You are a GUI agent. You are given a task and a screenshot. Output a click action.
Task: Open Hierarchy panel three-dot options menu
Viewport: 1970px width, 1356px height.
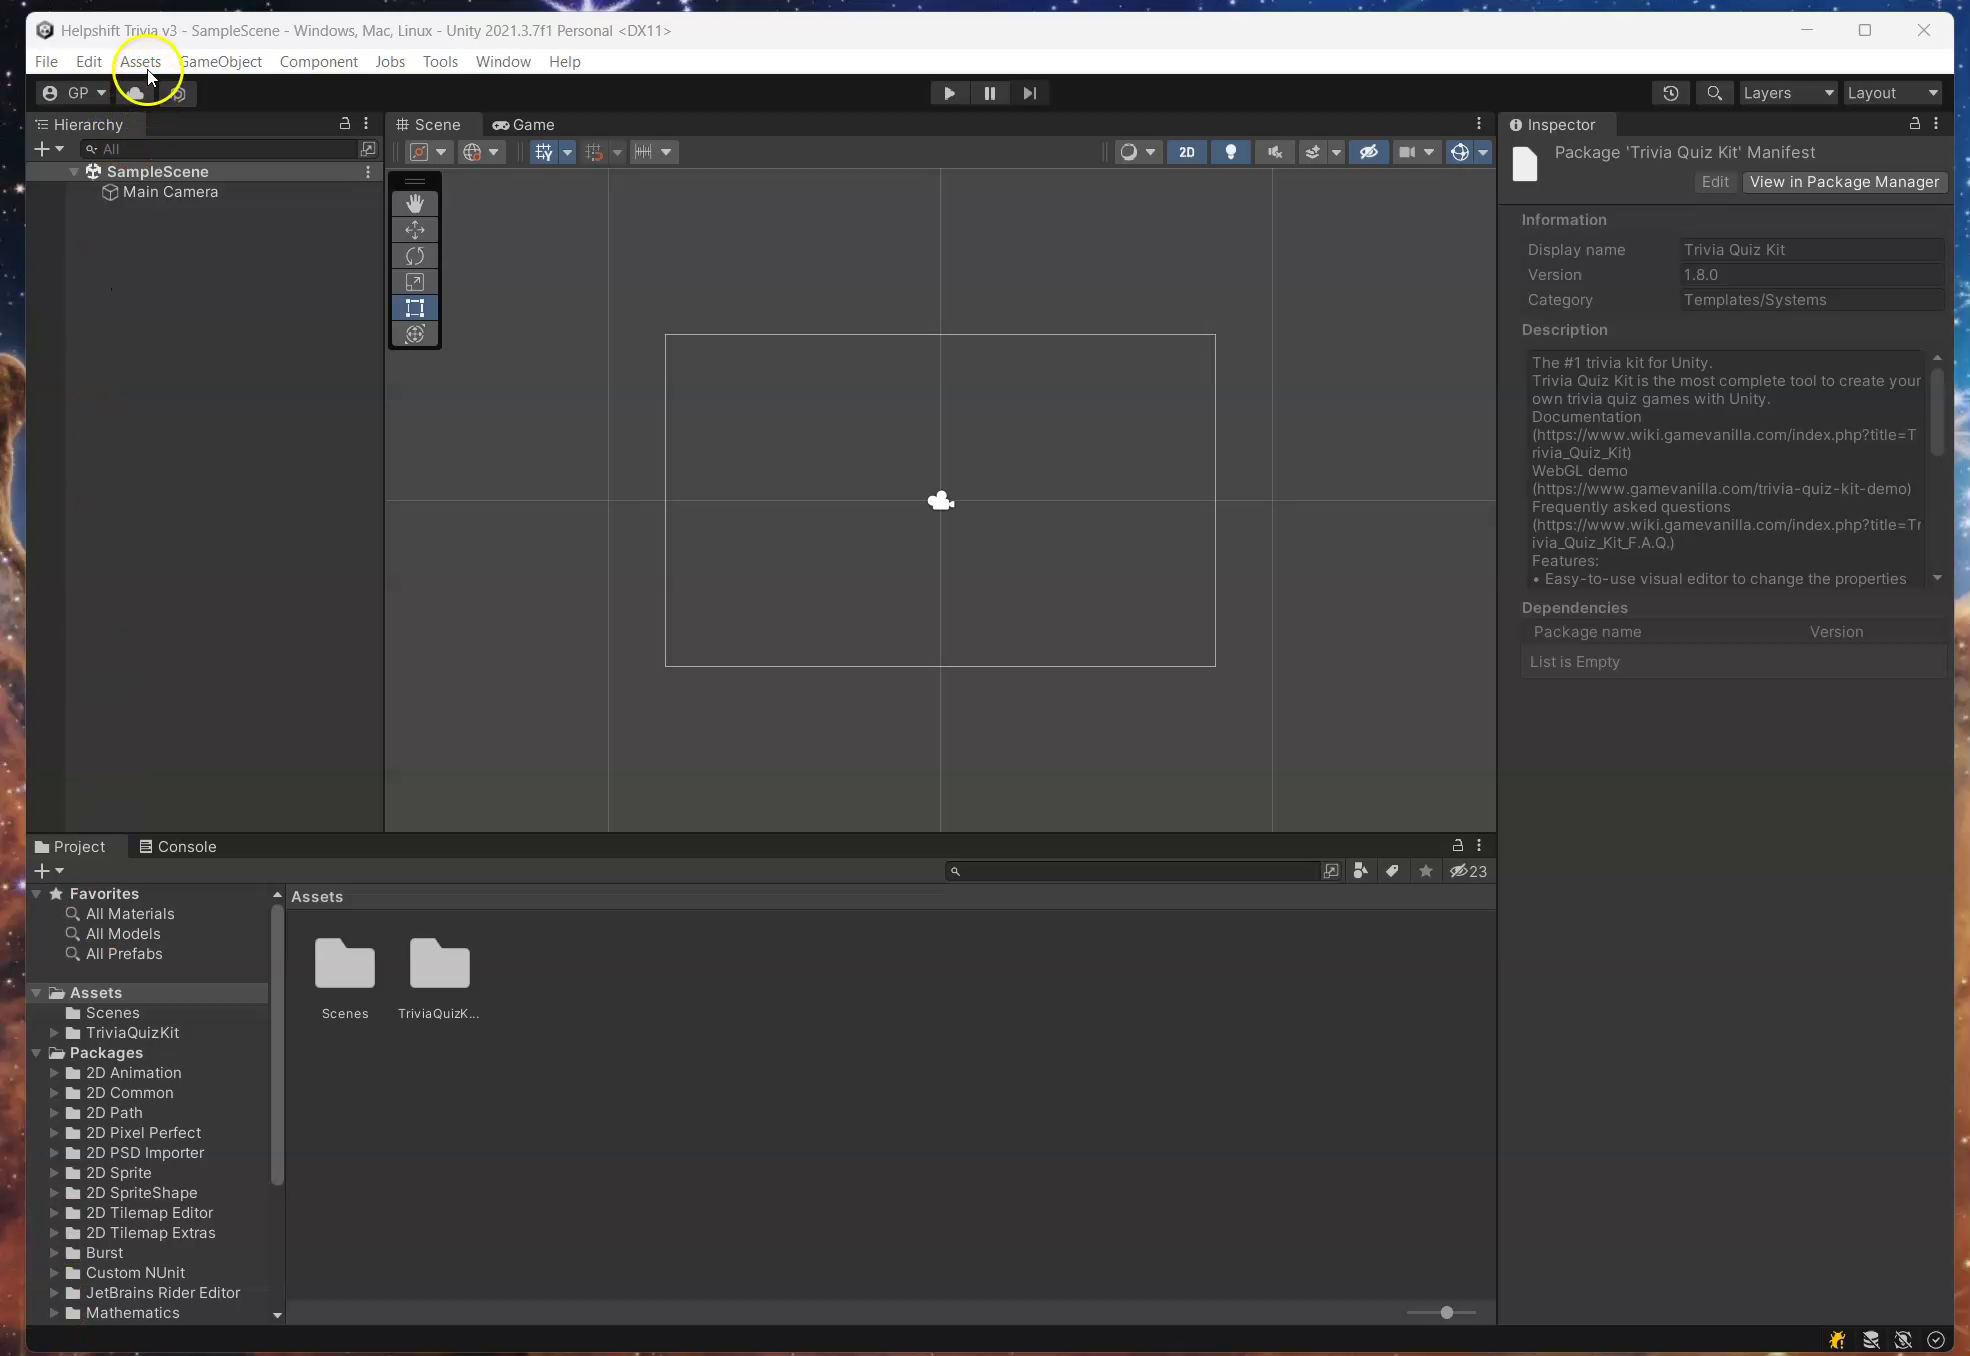[366, 123]
